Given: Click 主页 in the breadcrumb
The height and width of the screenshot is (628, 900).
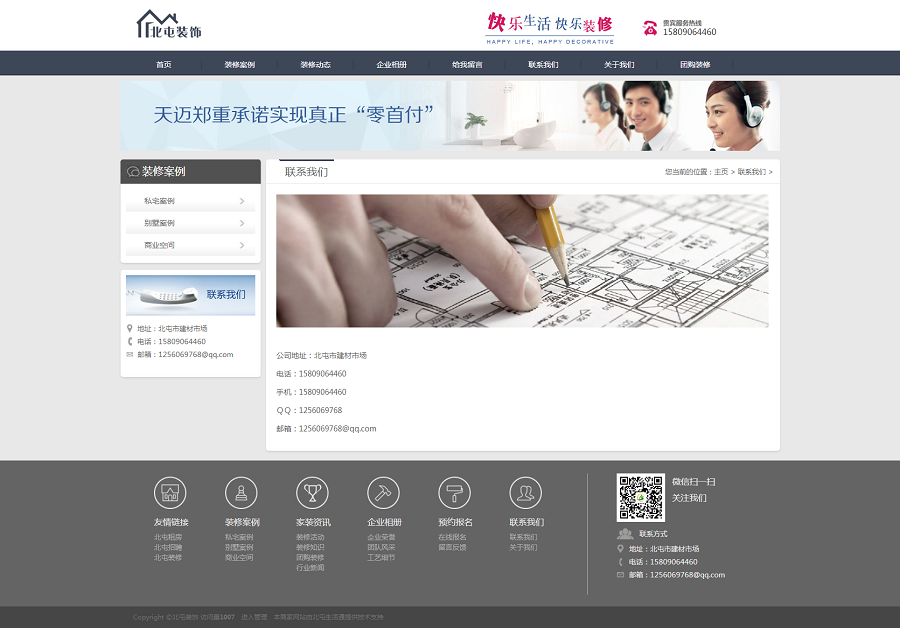Looking at the screenshot, I should 720,172.
